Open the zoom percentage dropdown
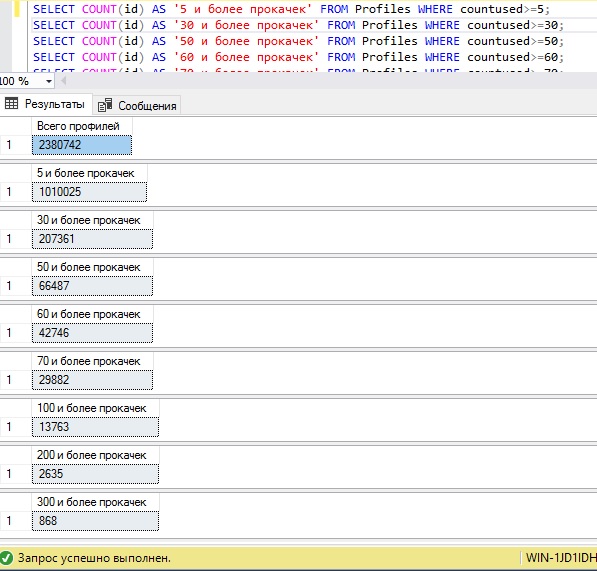Image resolution: width=597 pixels, height=571 pixels. [49, 81]
